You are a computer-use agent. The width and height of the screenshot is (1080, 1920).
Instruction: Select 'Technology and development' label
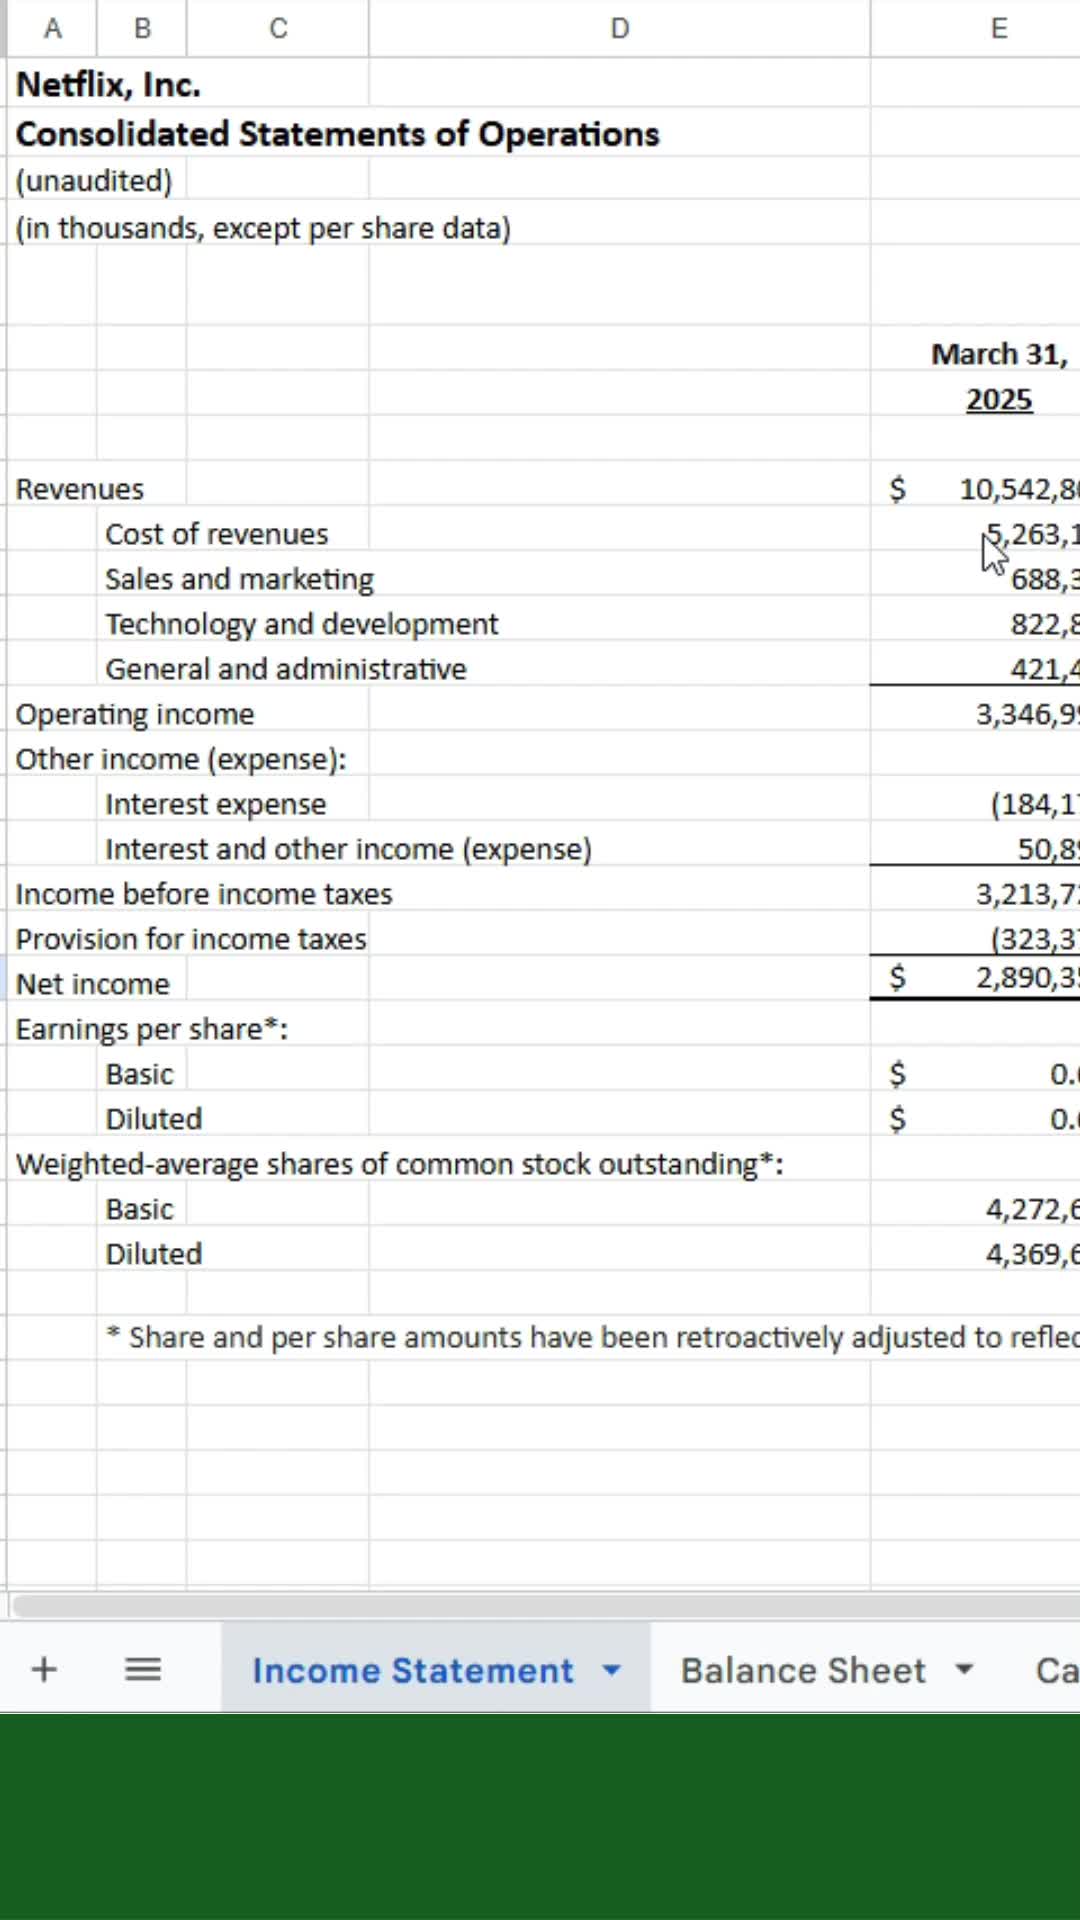[x=302, y=624]
